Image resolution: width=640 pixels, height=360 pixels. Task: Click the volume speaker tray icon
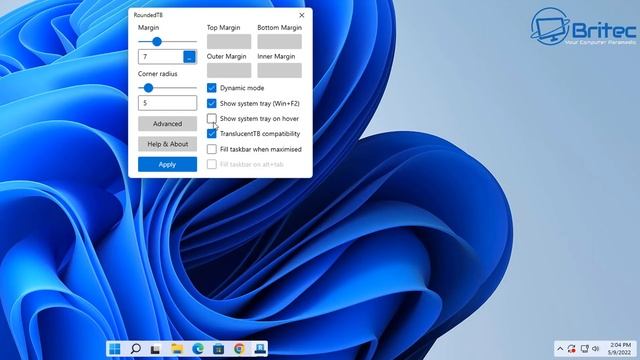pyautogui.click(x=596, y=349)
